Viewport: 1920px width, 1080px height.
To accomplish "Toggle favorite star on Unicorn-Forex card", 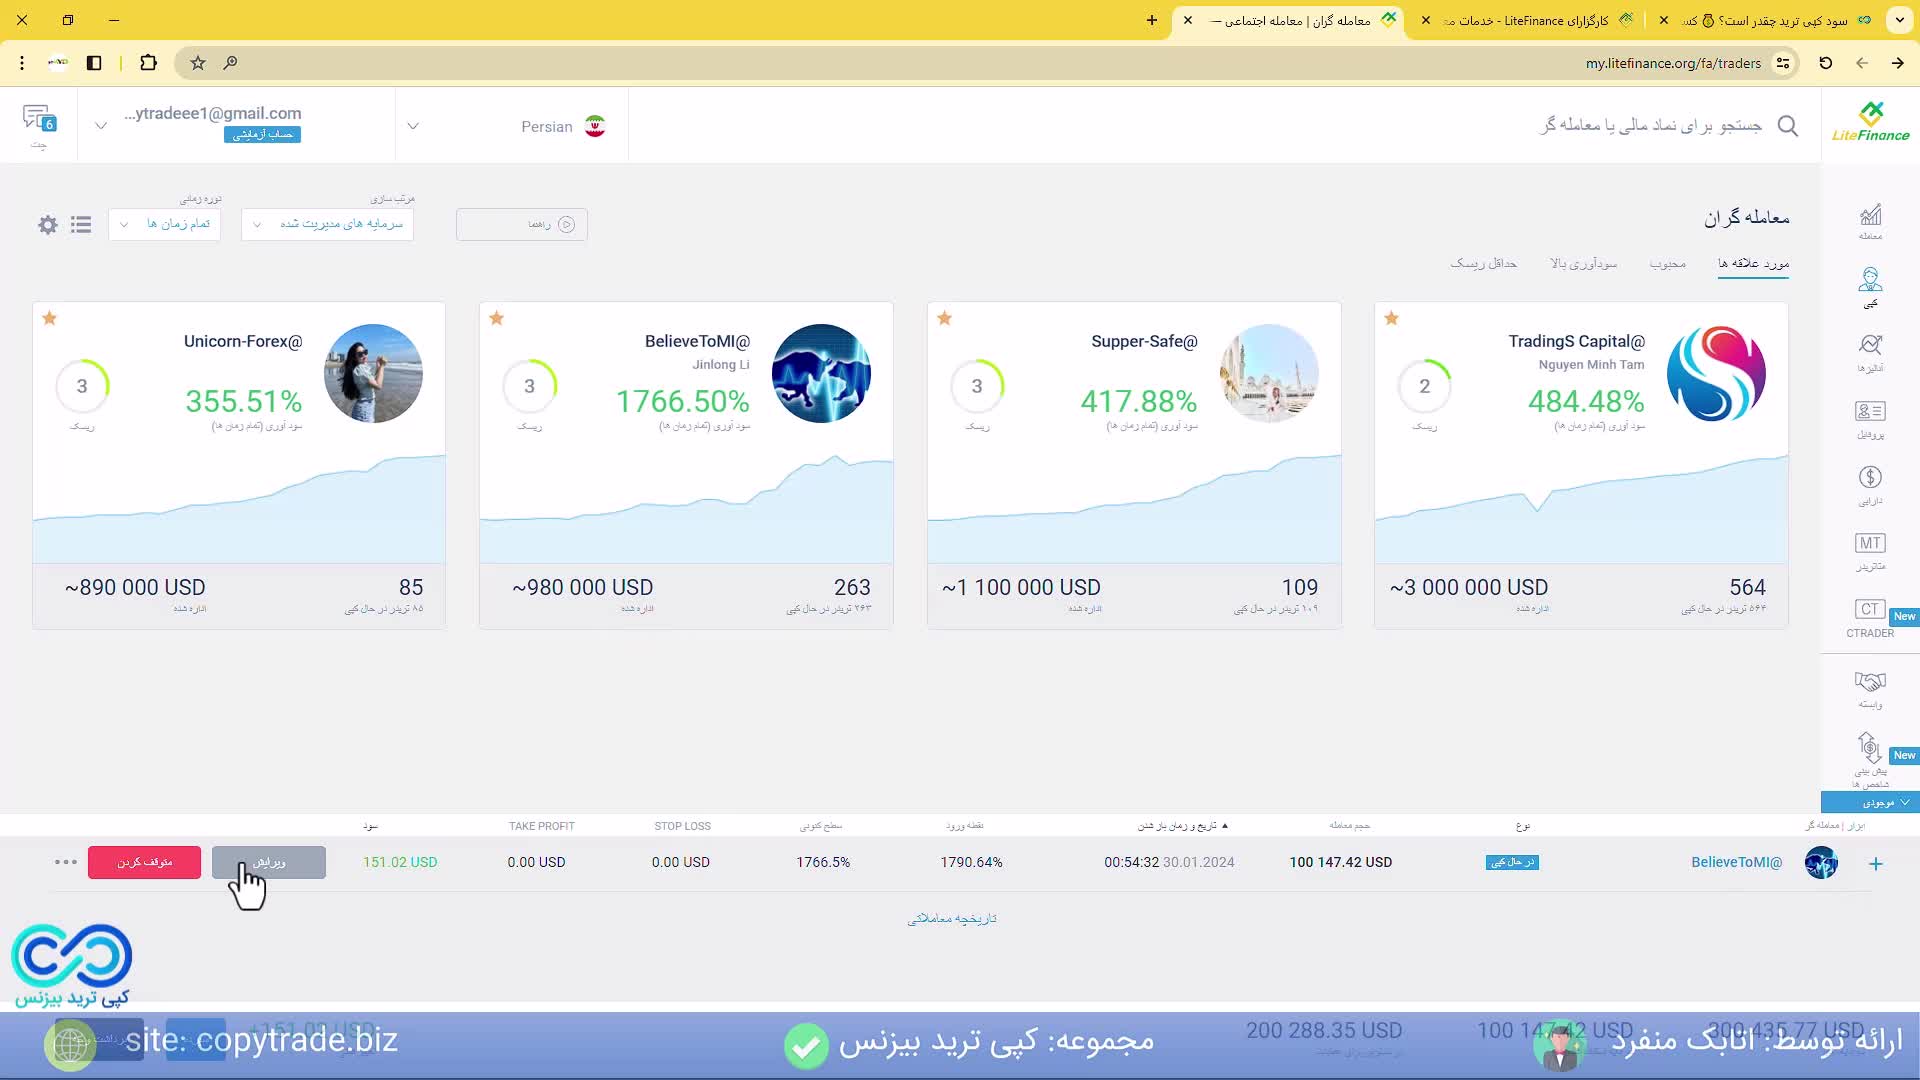I will coord(50,318).
